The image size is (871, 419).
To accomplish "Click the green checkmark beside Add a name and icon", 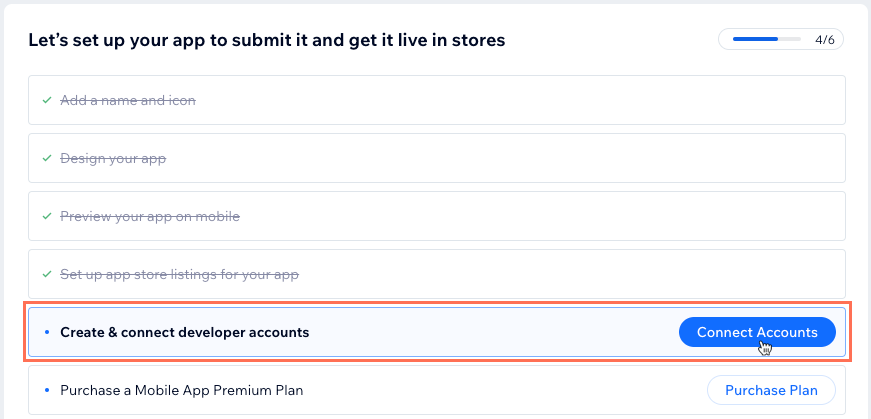I will pos(47,101).
